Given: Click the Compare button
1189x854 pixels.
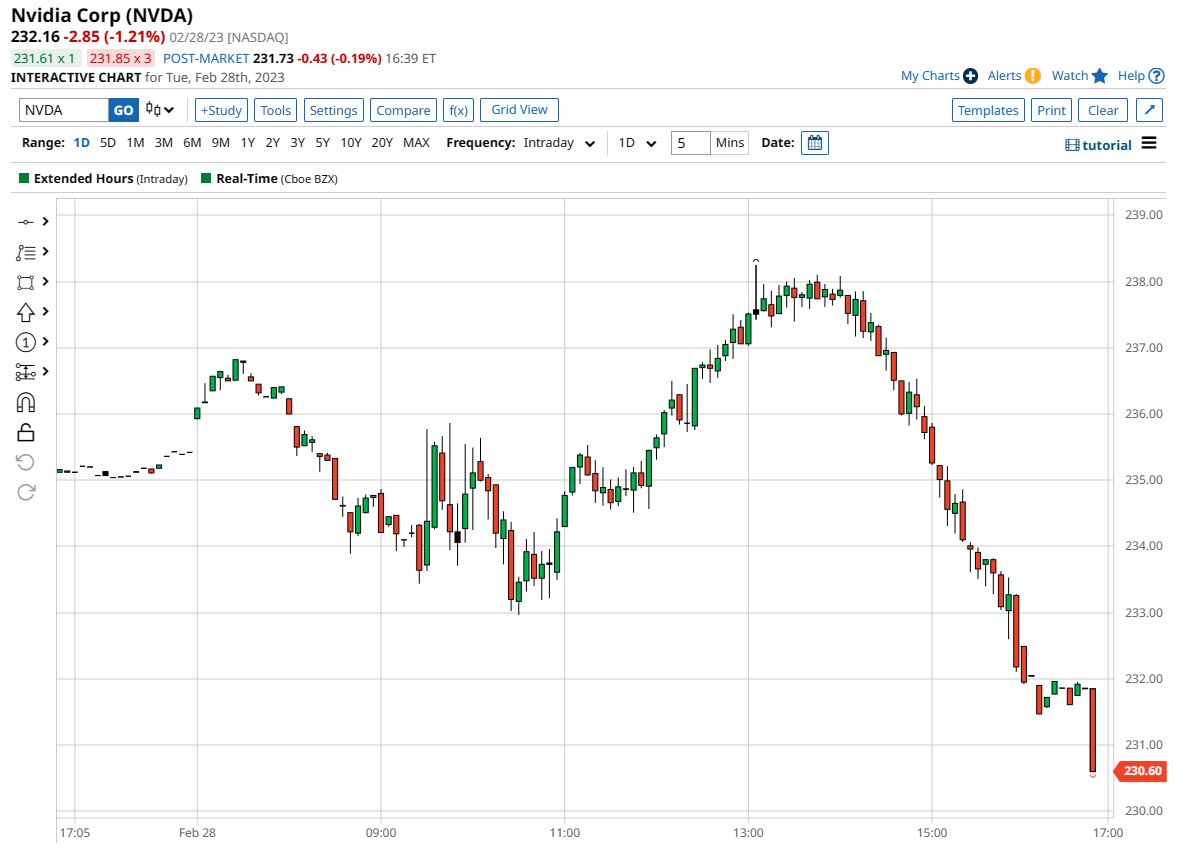Looking at the screenshot, I should pos(403,110).
